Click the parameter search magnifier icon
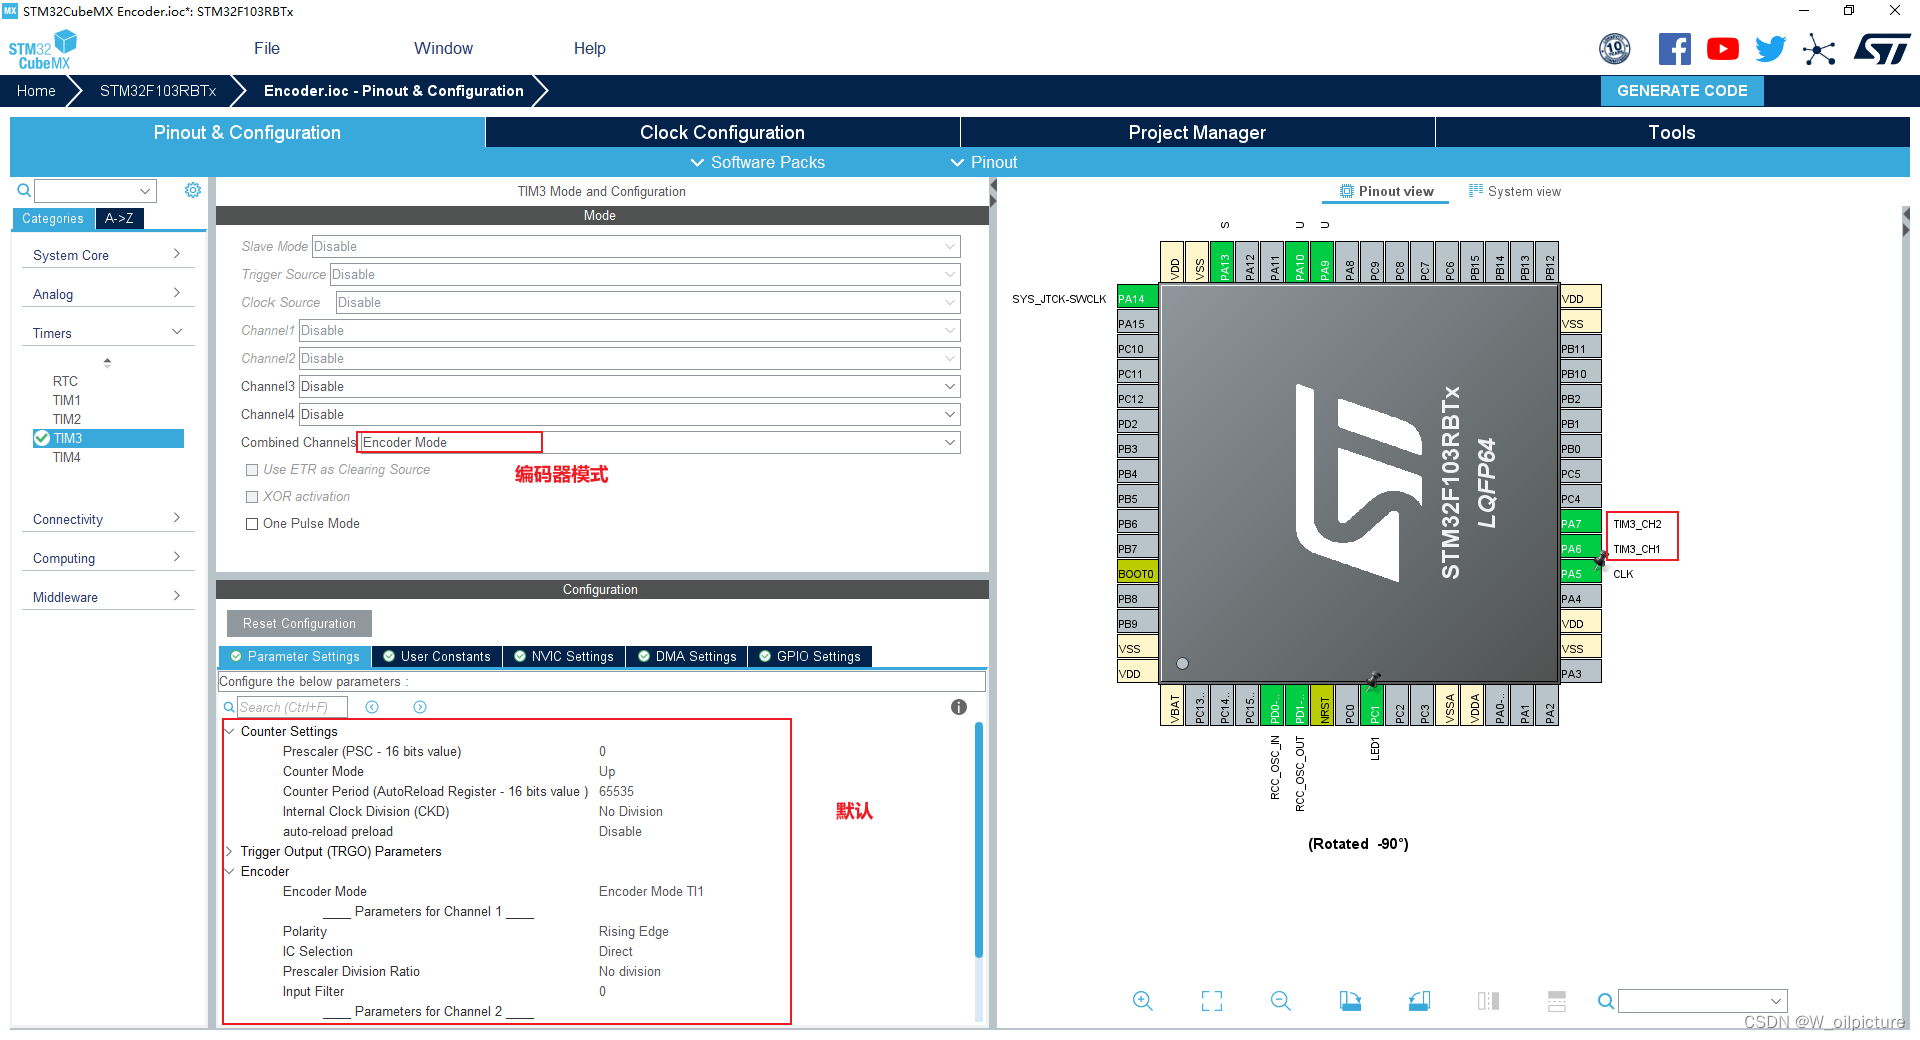Image resolution: width=1920 pixels, height=1040 pixels. tap(229, 707)
